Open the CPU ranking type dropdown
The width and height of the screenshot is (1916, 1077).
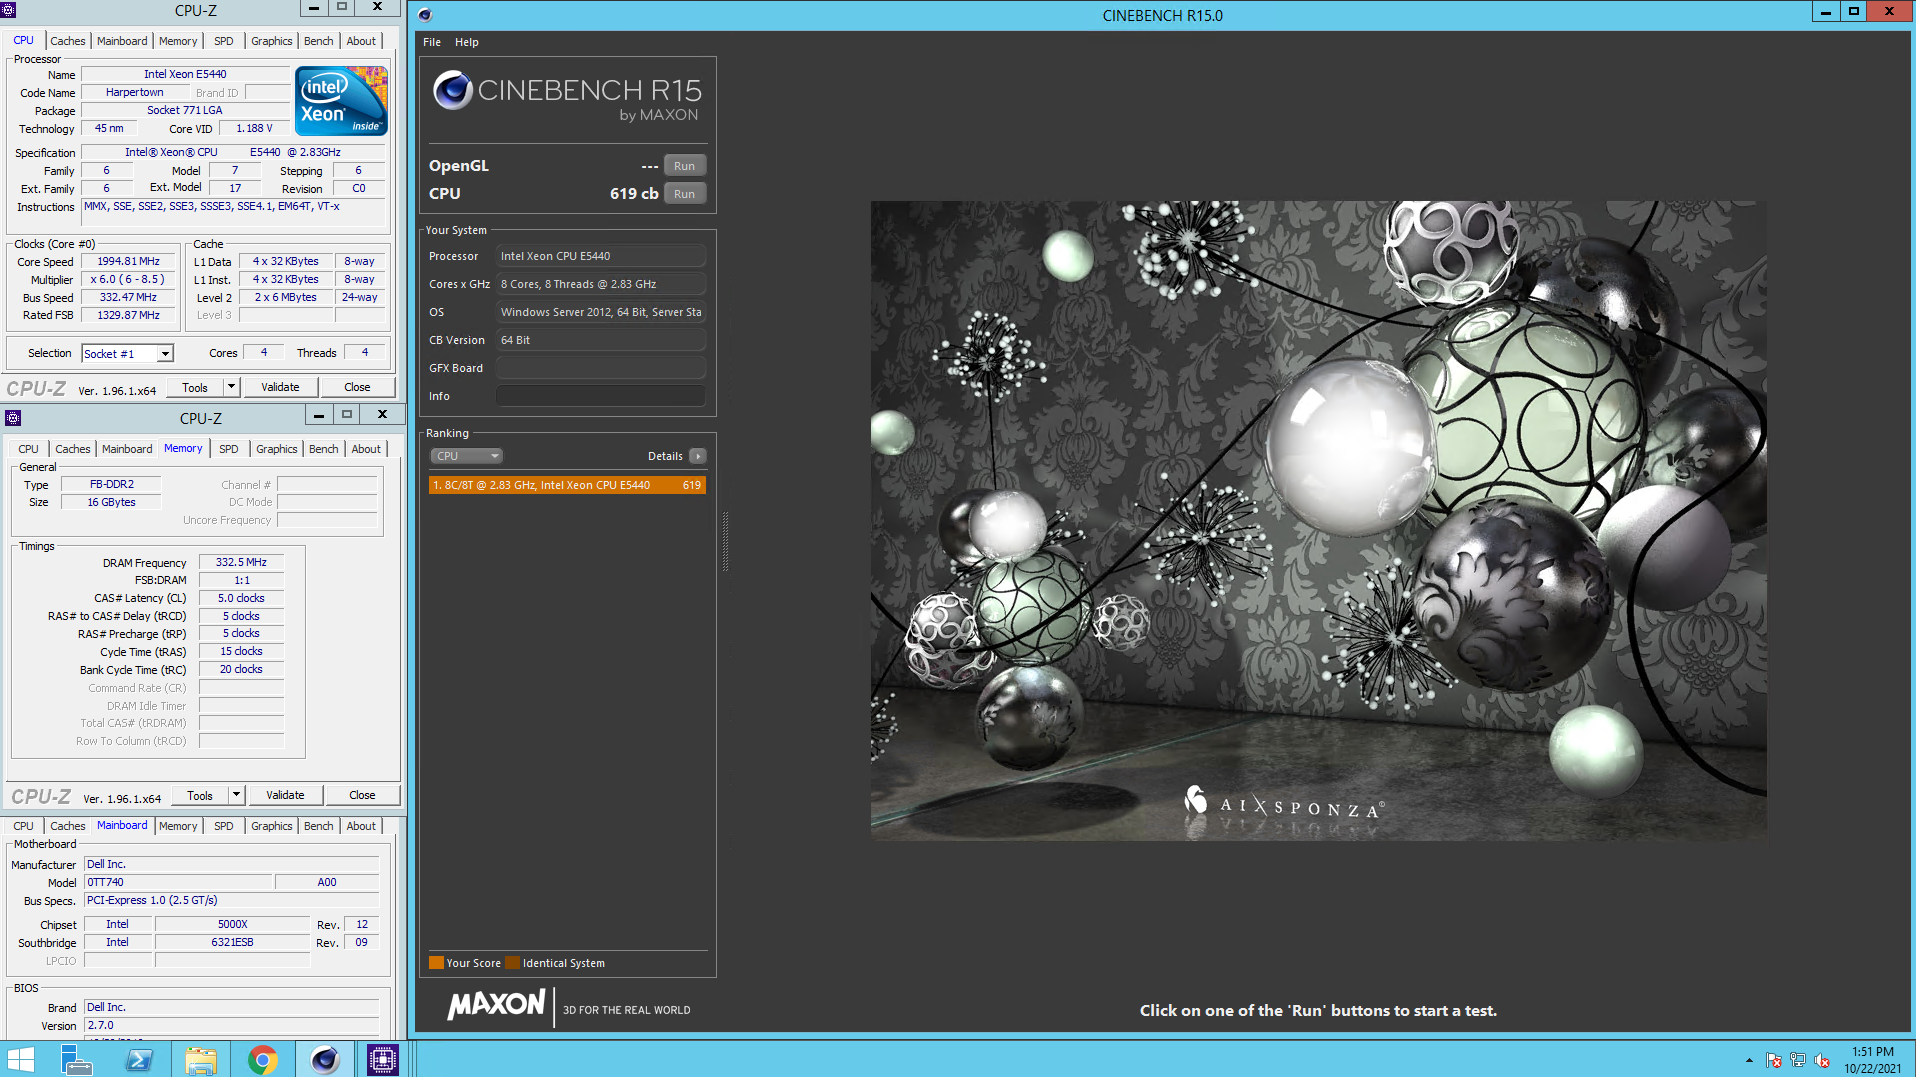pos(467,456)
